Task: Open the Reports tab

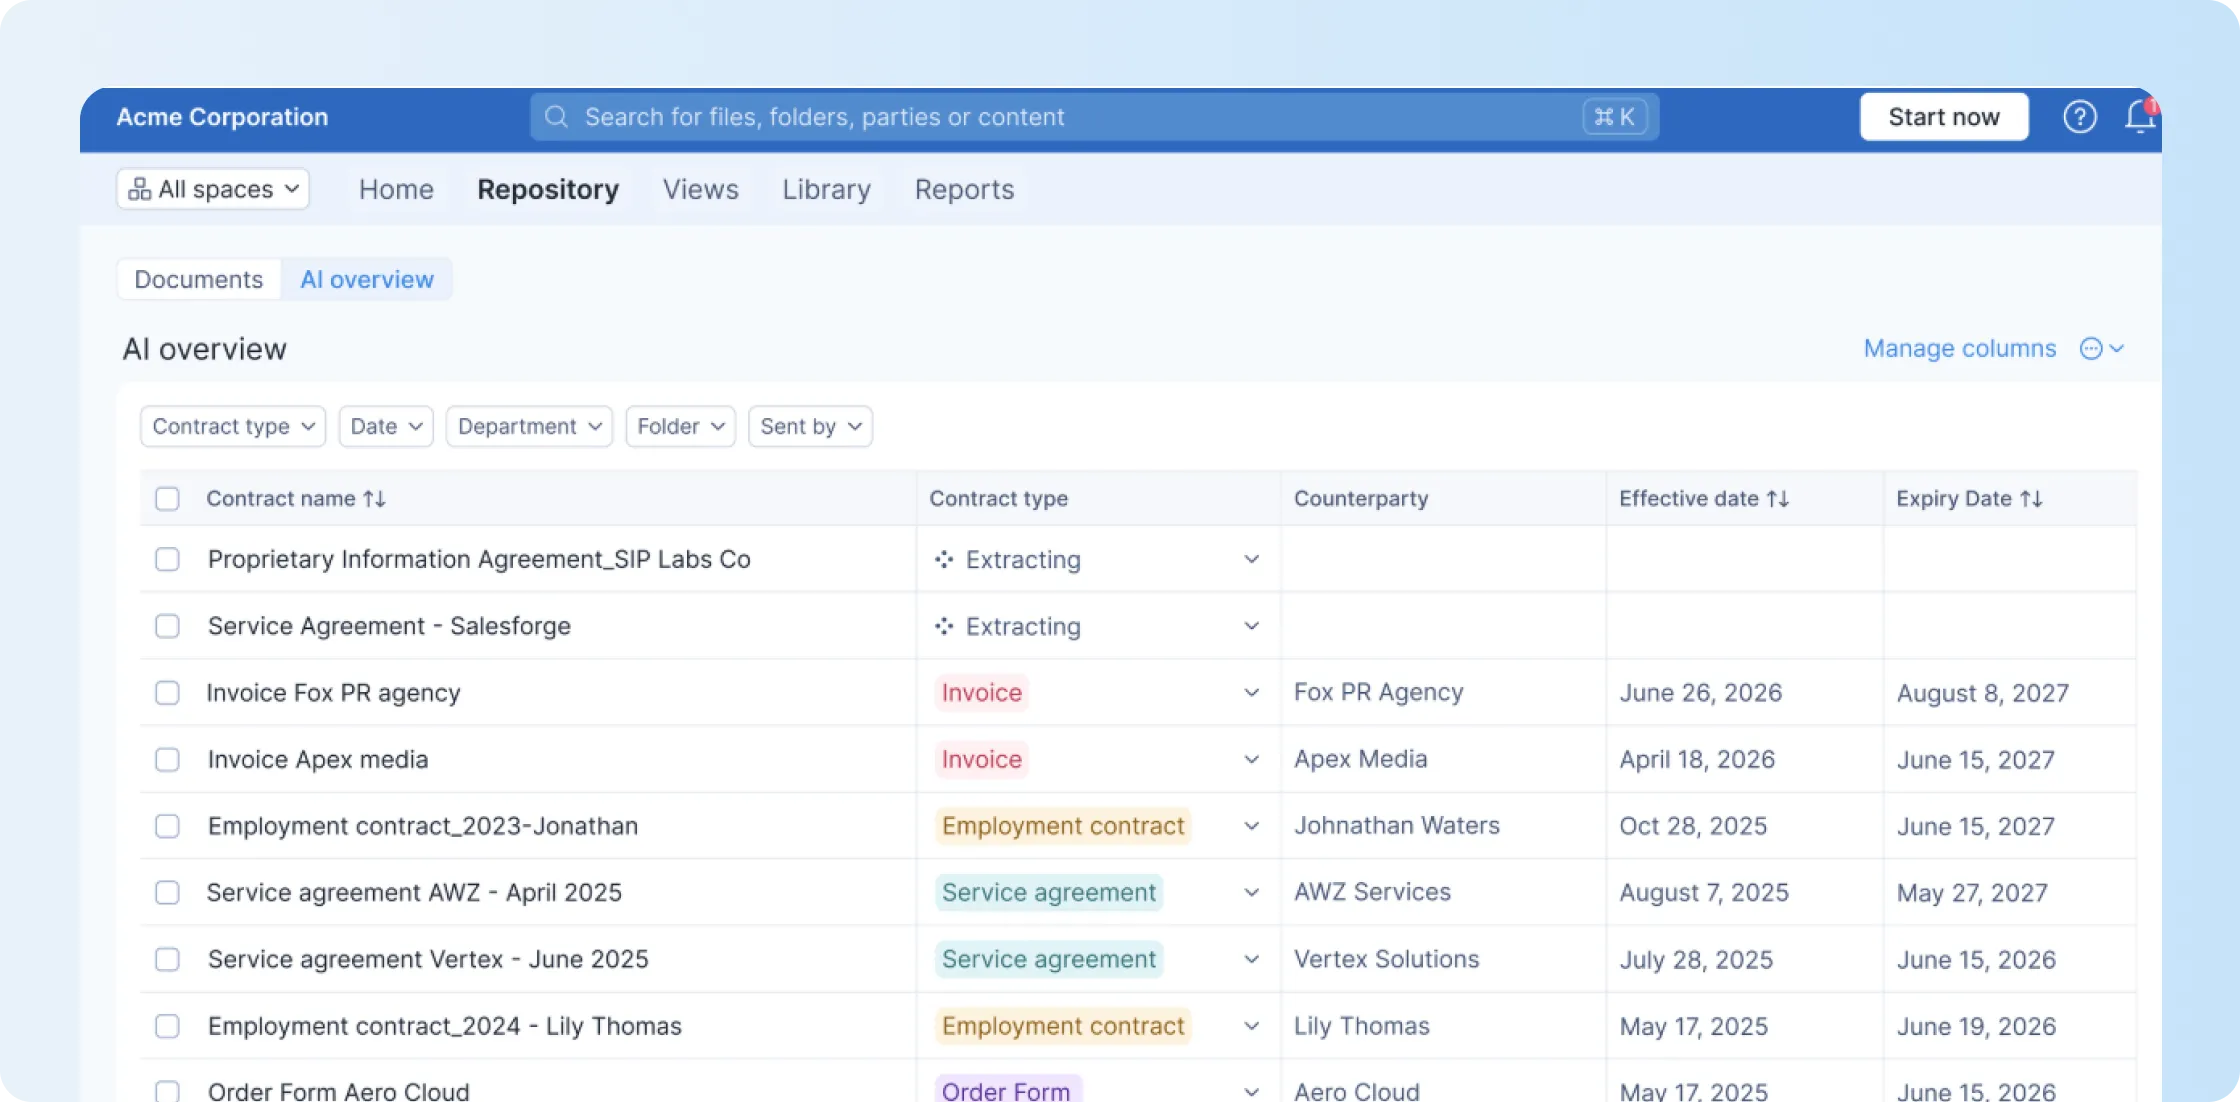Action: (964, 189)
